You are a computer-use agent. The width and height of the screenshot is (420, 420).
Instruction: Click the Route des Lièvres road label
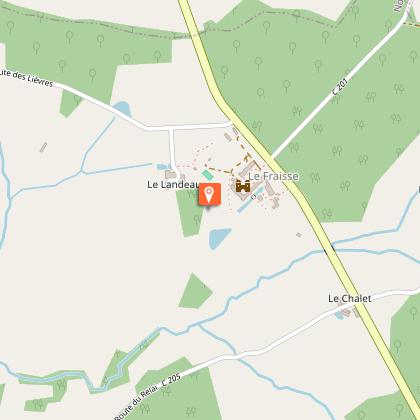[27, 78]
